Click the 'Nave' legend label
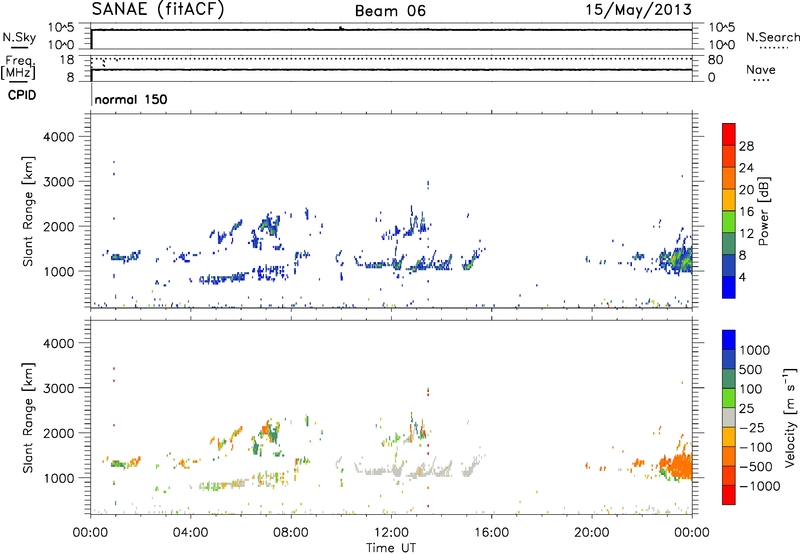The image size is (800, 554). pyautogui.click(x=761, y=69)
